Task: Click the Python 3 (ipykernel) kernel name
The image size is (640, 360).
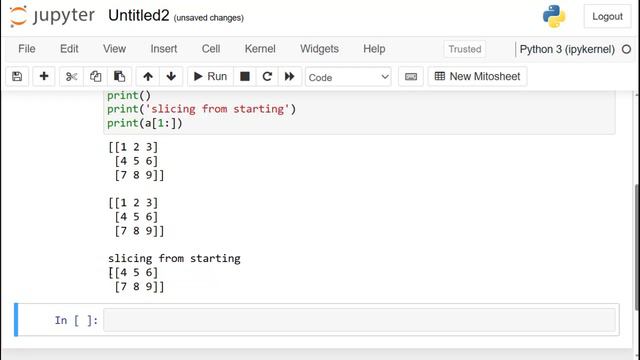Action: click(567, 49)
